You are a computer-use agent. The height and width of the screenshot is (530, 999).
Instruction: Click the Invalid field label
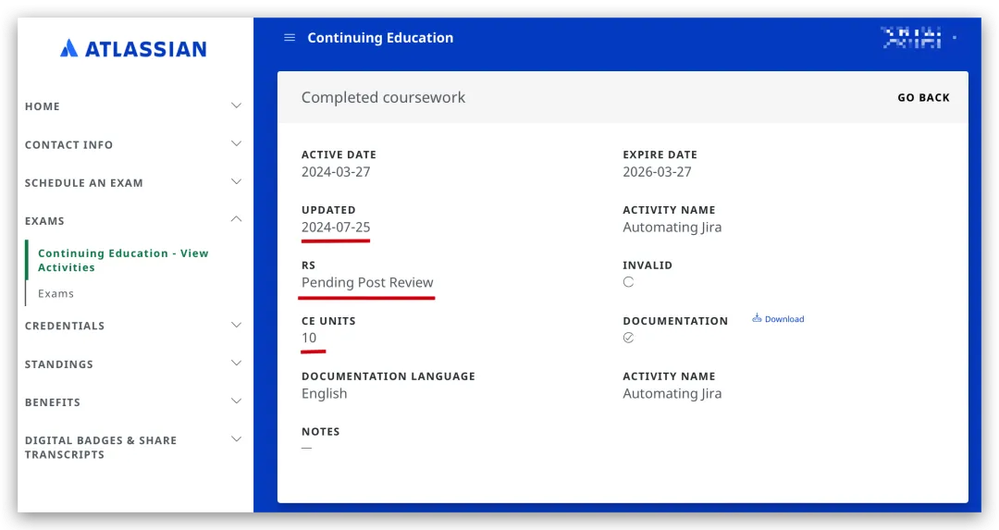coord(647,266)
